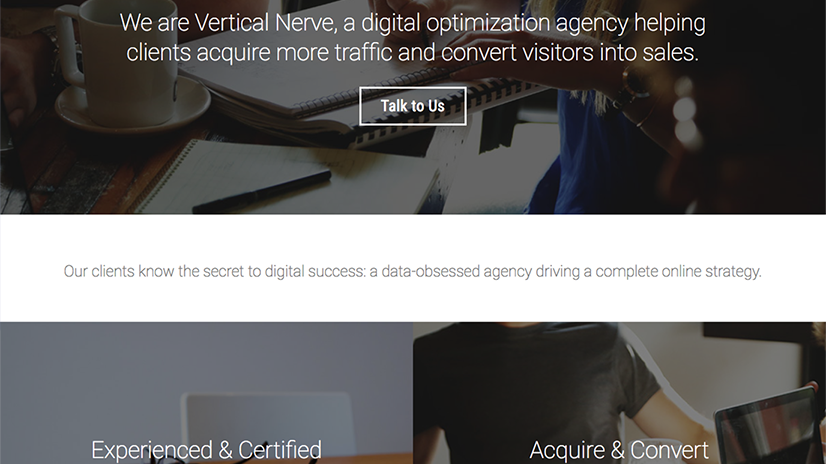Screen dimensions: 826x464
Task: Open the Acquire & Convert section heading
Action: click(x=619, y=449)
